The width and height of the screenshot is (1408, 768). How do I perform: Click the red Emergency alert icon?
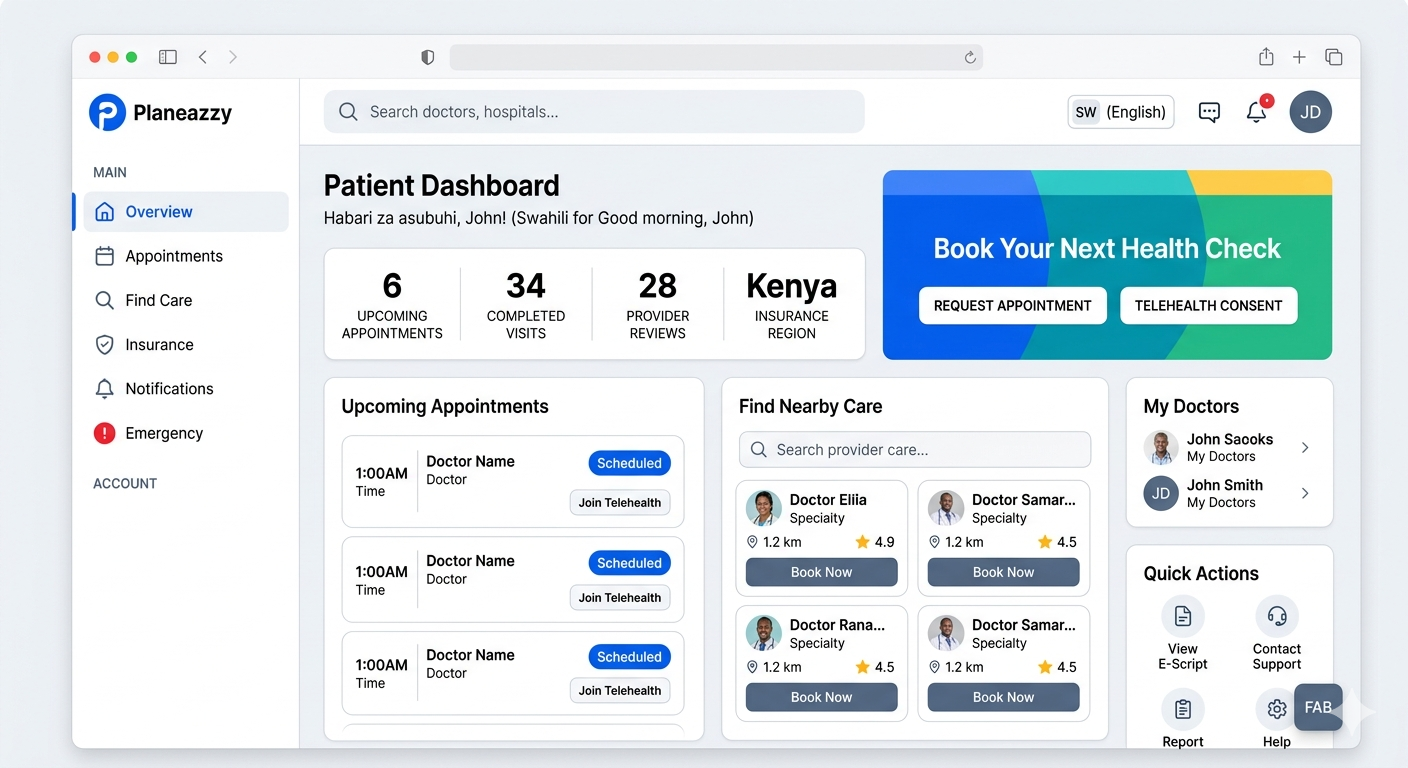coord(103,433)
